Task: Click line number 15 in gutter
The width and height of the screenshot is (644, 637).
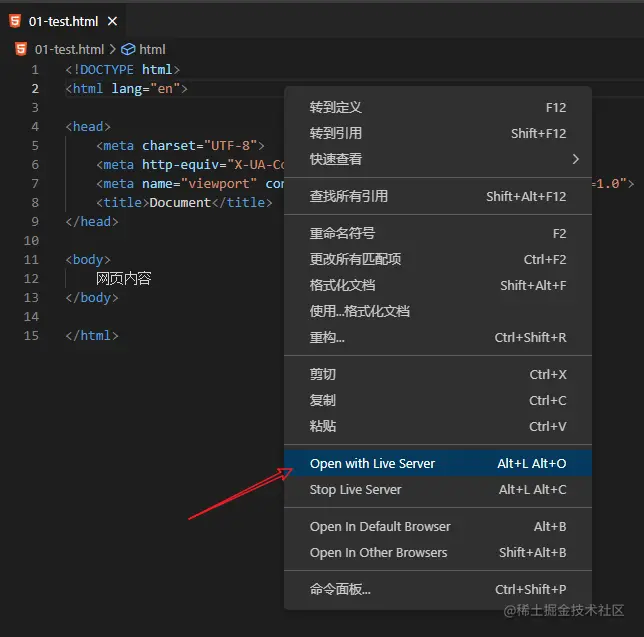Action: coord(31,336)
